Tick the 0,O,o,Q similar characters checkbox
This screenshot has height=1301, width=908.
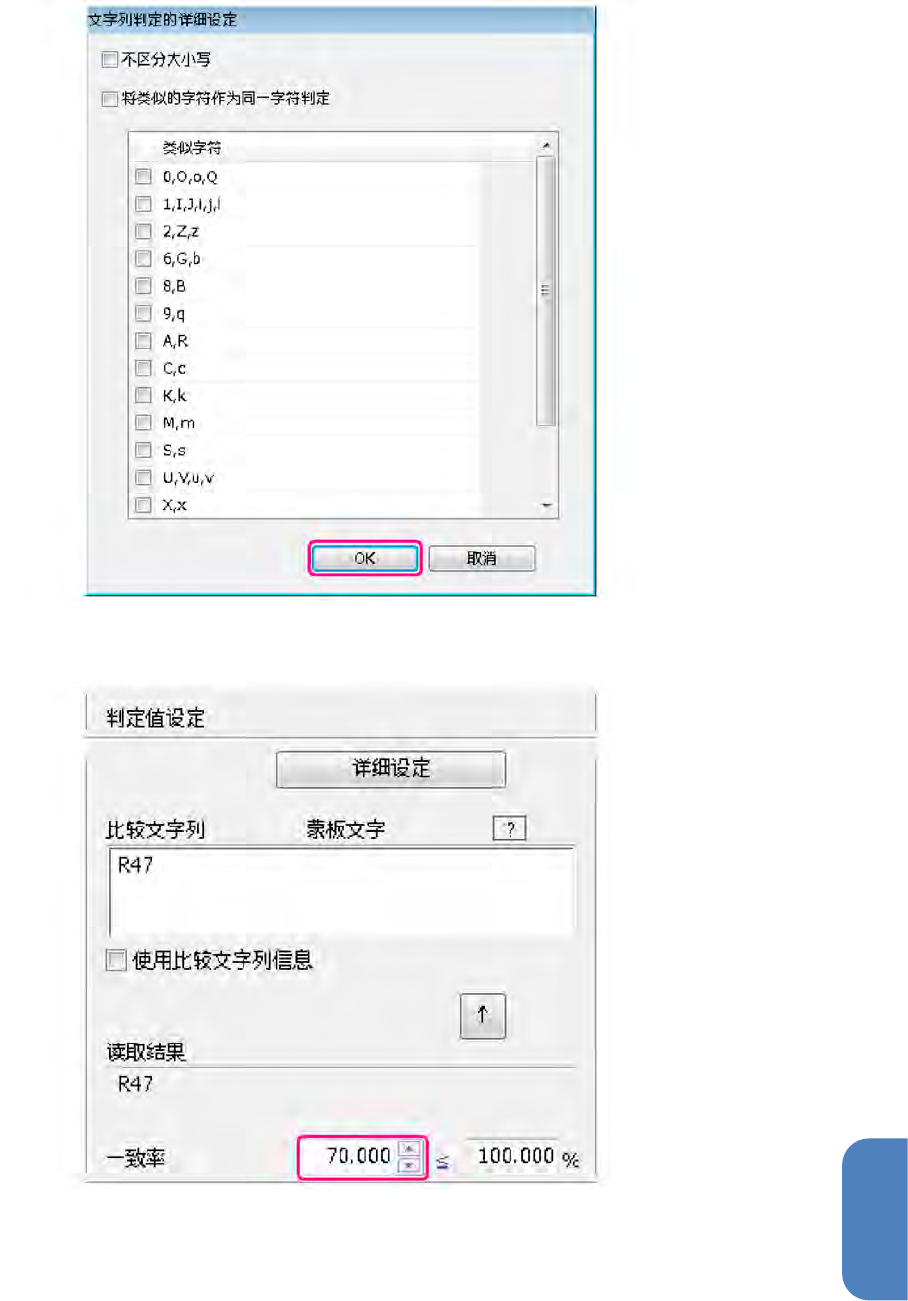142,177
